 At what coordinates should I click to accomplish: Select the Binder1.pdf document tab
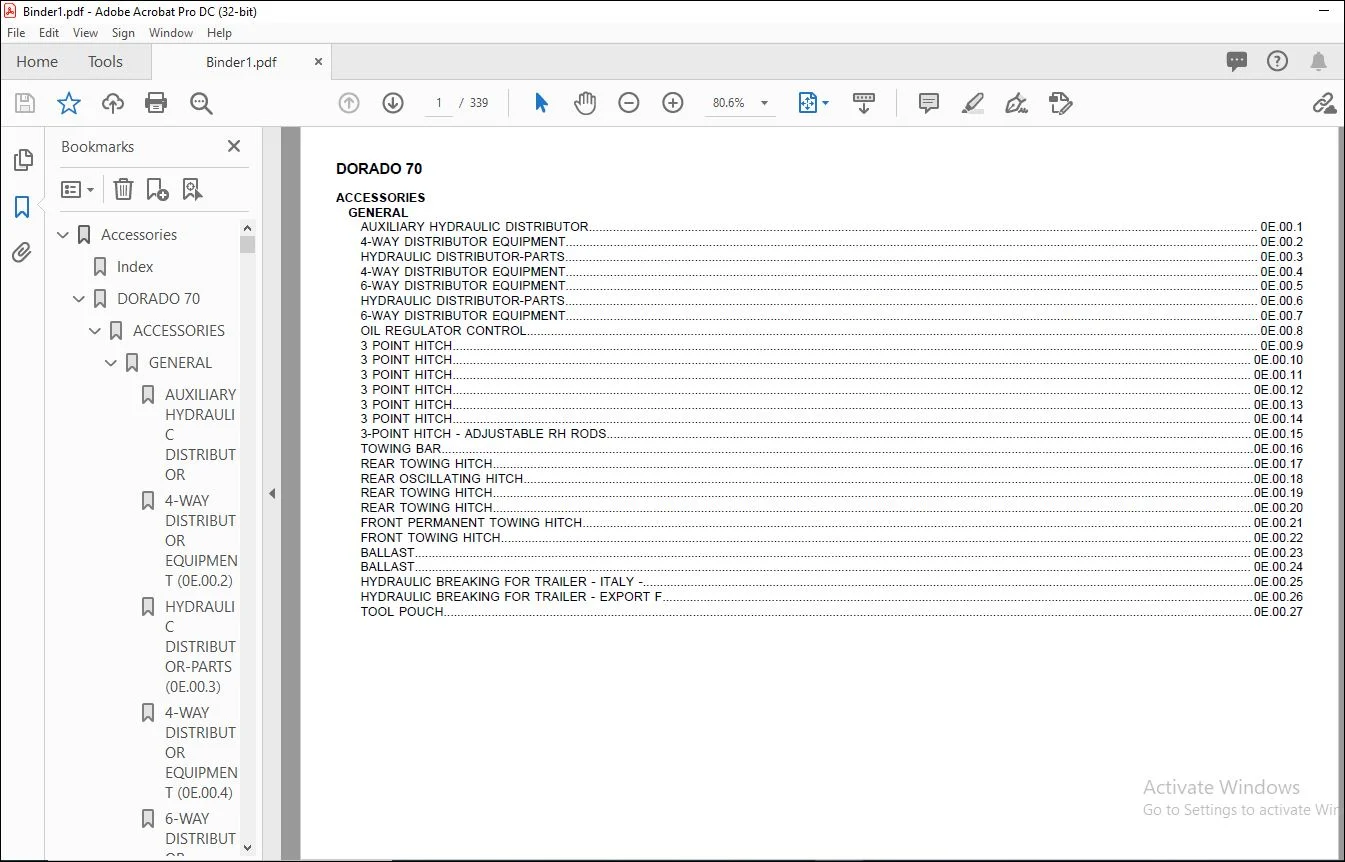pyautogui.click(x=241, y=62)
